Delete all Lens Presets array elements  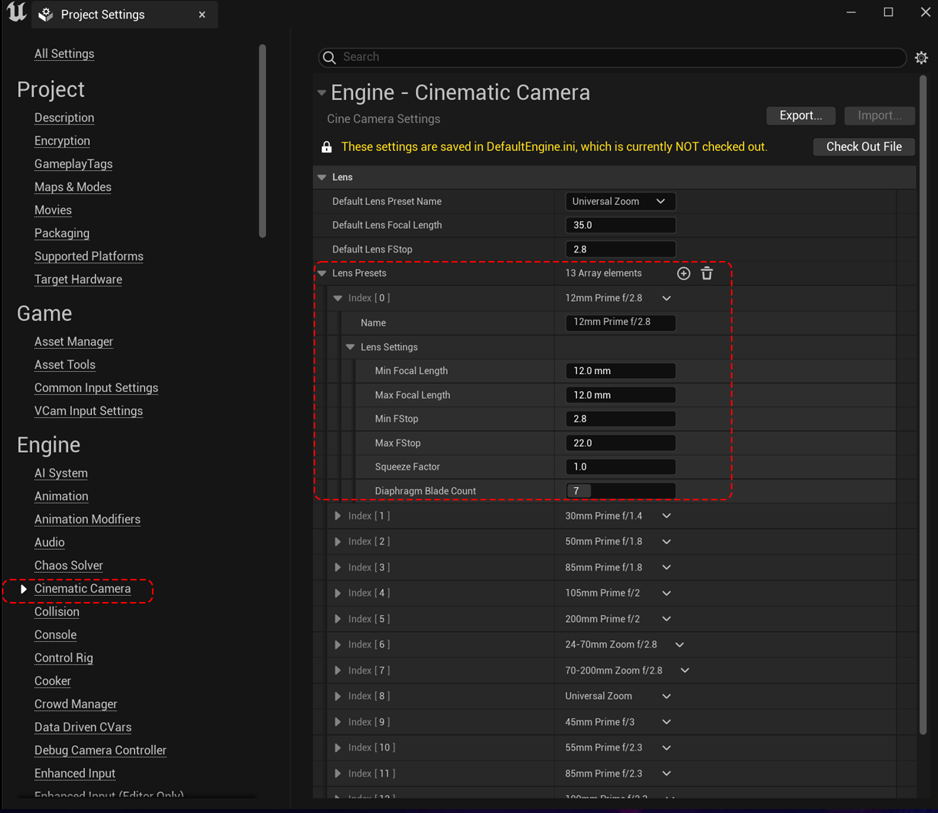pyautogui.click(x=707, y=273)
